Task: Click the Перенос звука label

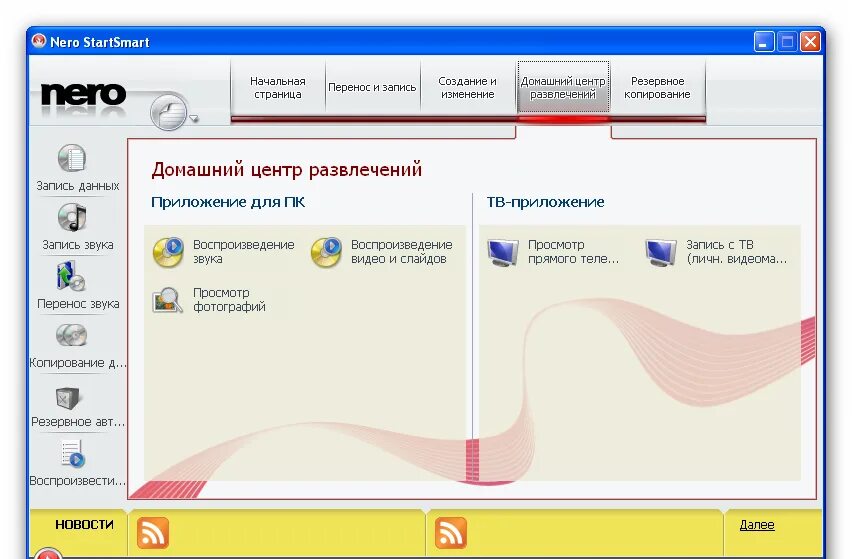Action: pos(78,304)
